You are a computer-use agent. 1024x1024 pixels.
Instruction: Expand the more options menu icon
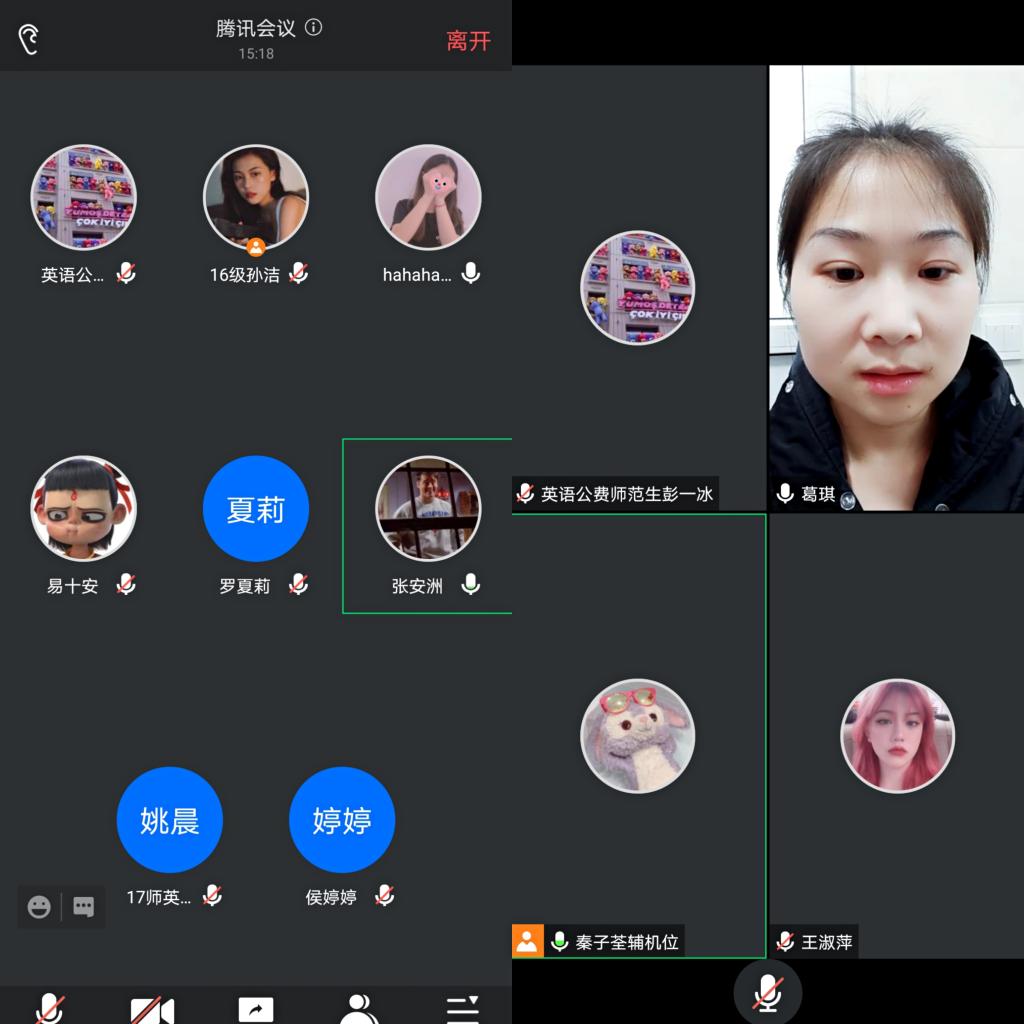[462, 1008]
